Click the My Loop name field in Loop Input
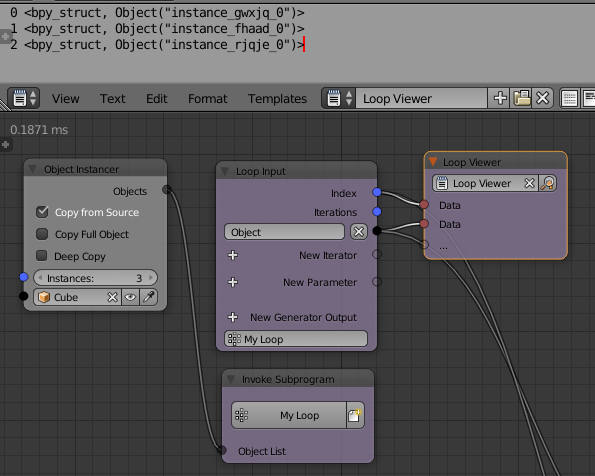This screenshot has height=476, width=595. (x=296, y=339)
